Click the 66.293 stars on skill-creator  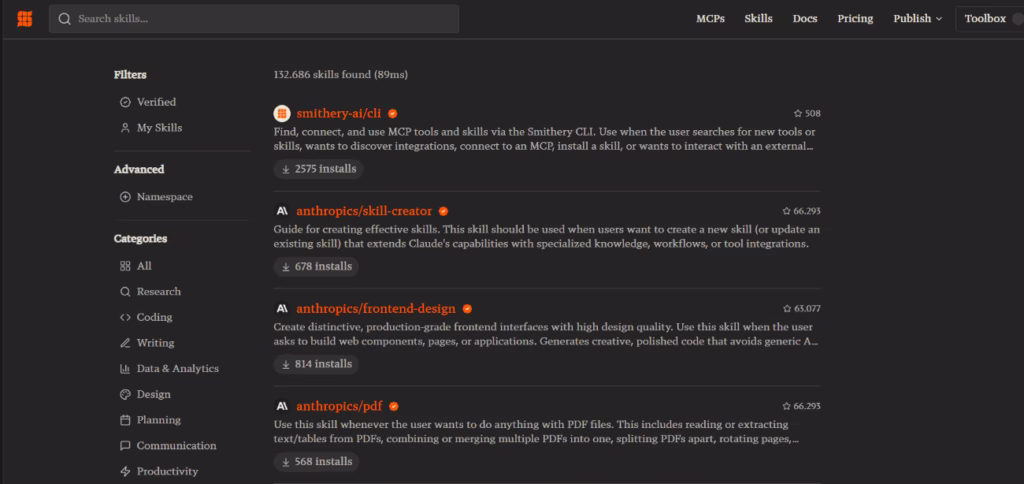(x=801, y=211)
